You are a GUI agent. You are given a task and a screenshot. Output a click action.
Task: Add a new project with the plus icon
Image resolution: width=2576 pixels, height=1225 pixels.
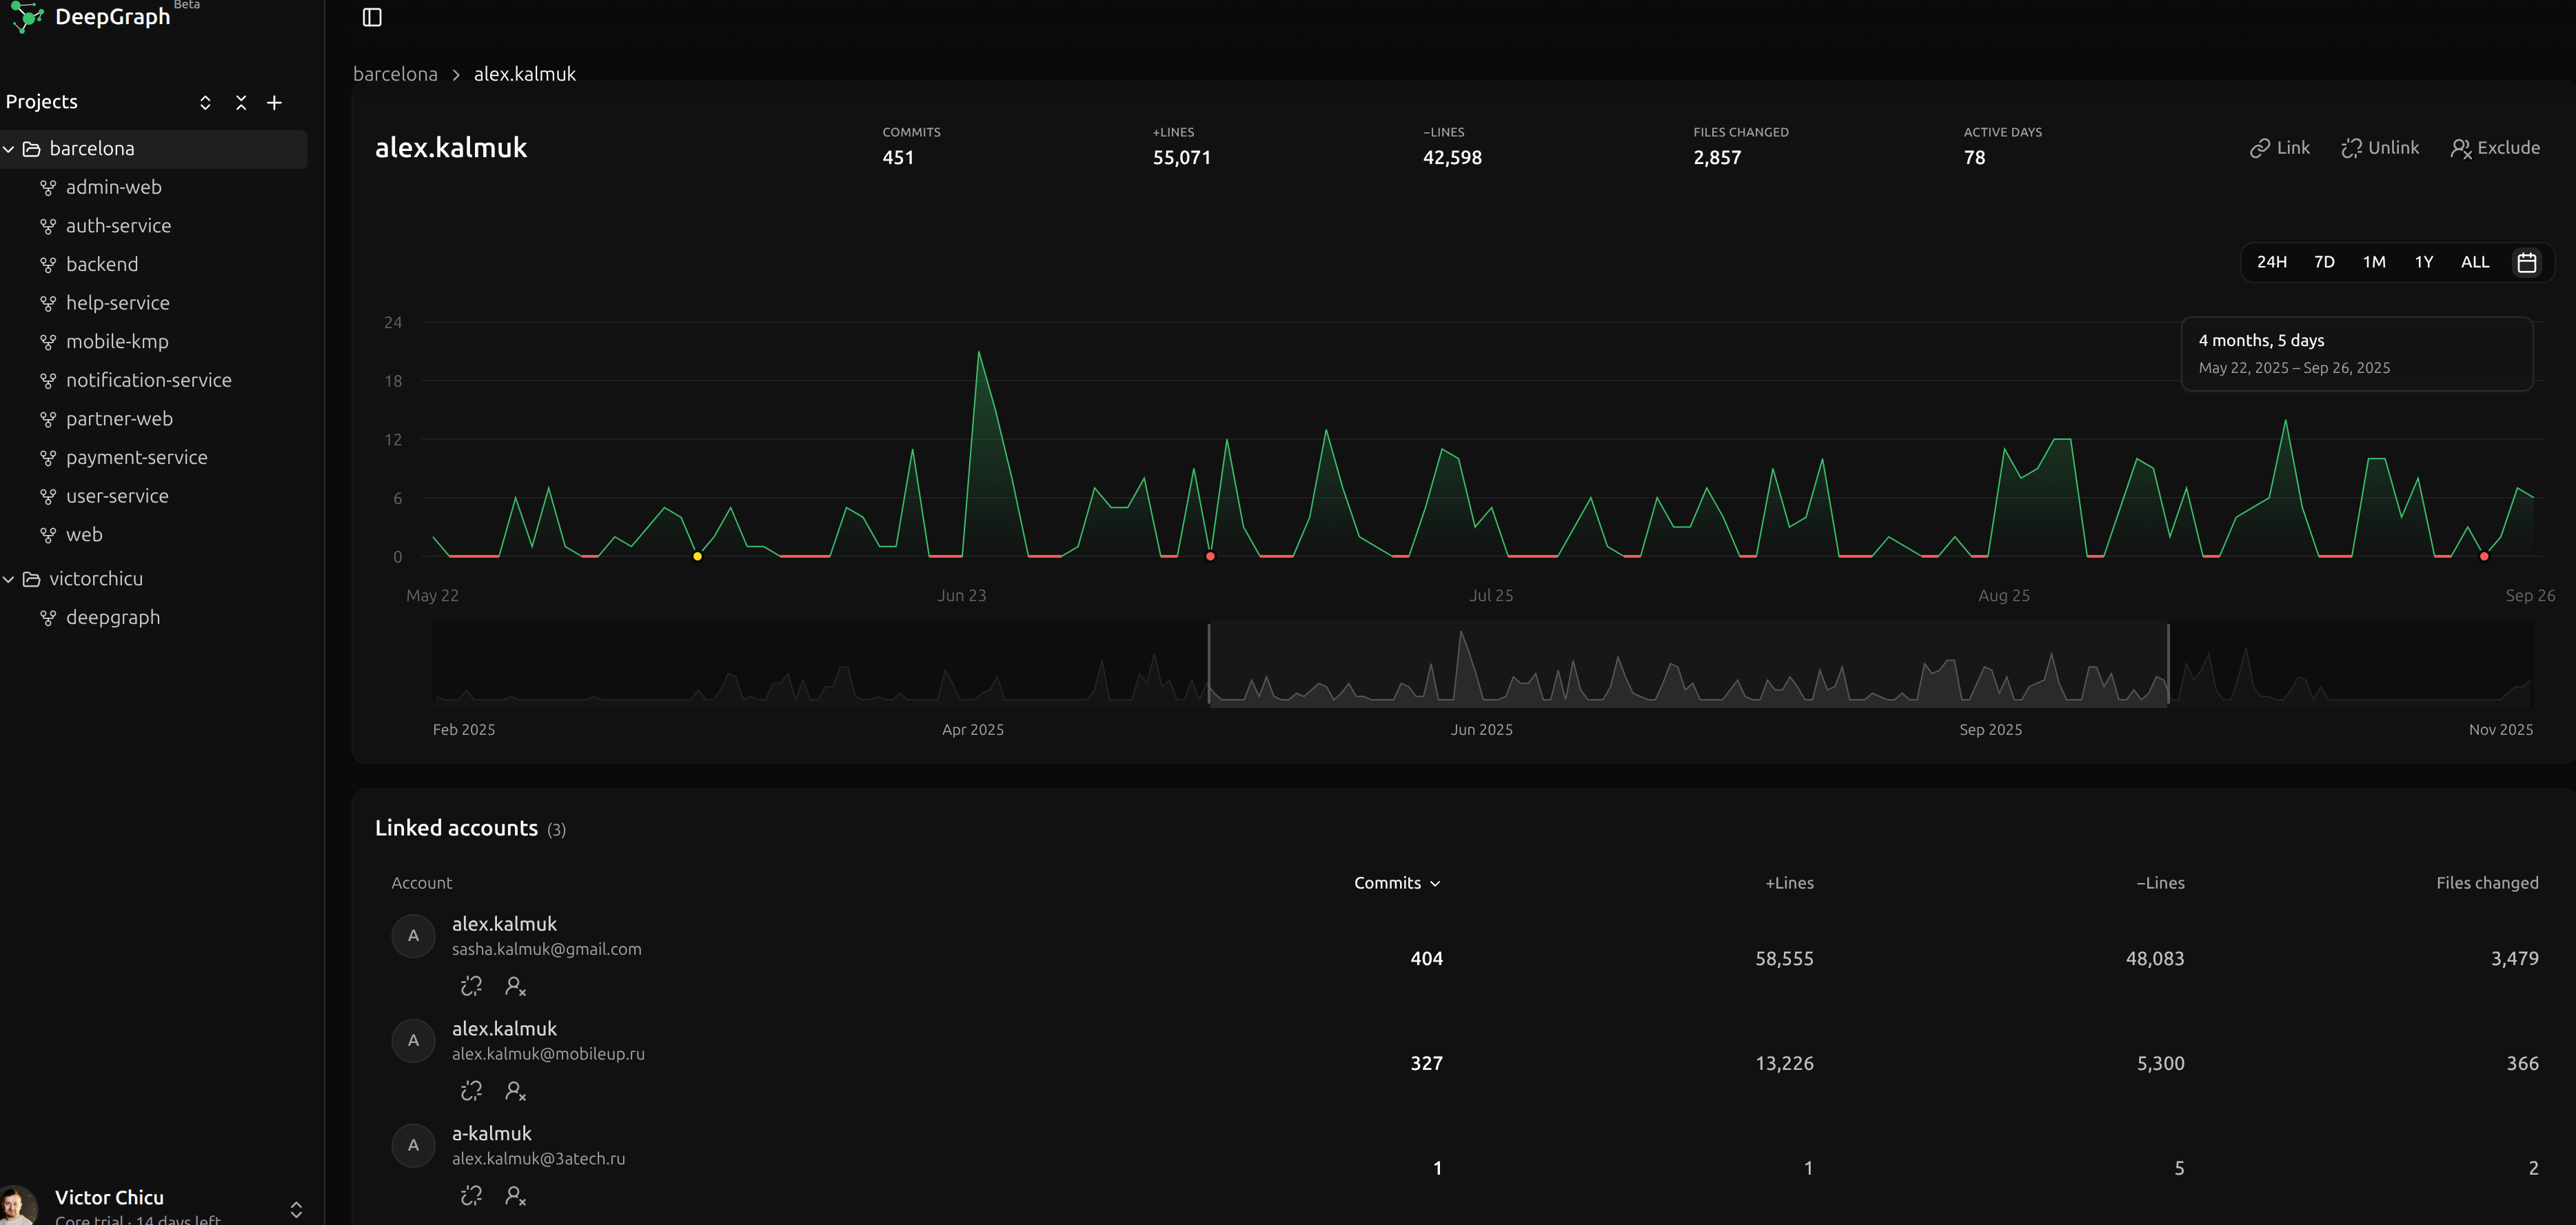[x=275, y=103]
